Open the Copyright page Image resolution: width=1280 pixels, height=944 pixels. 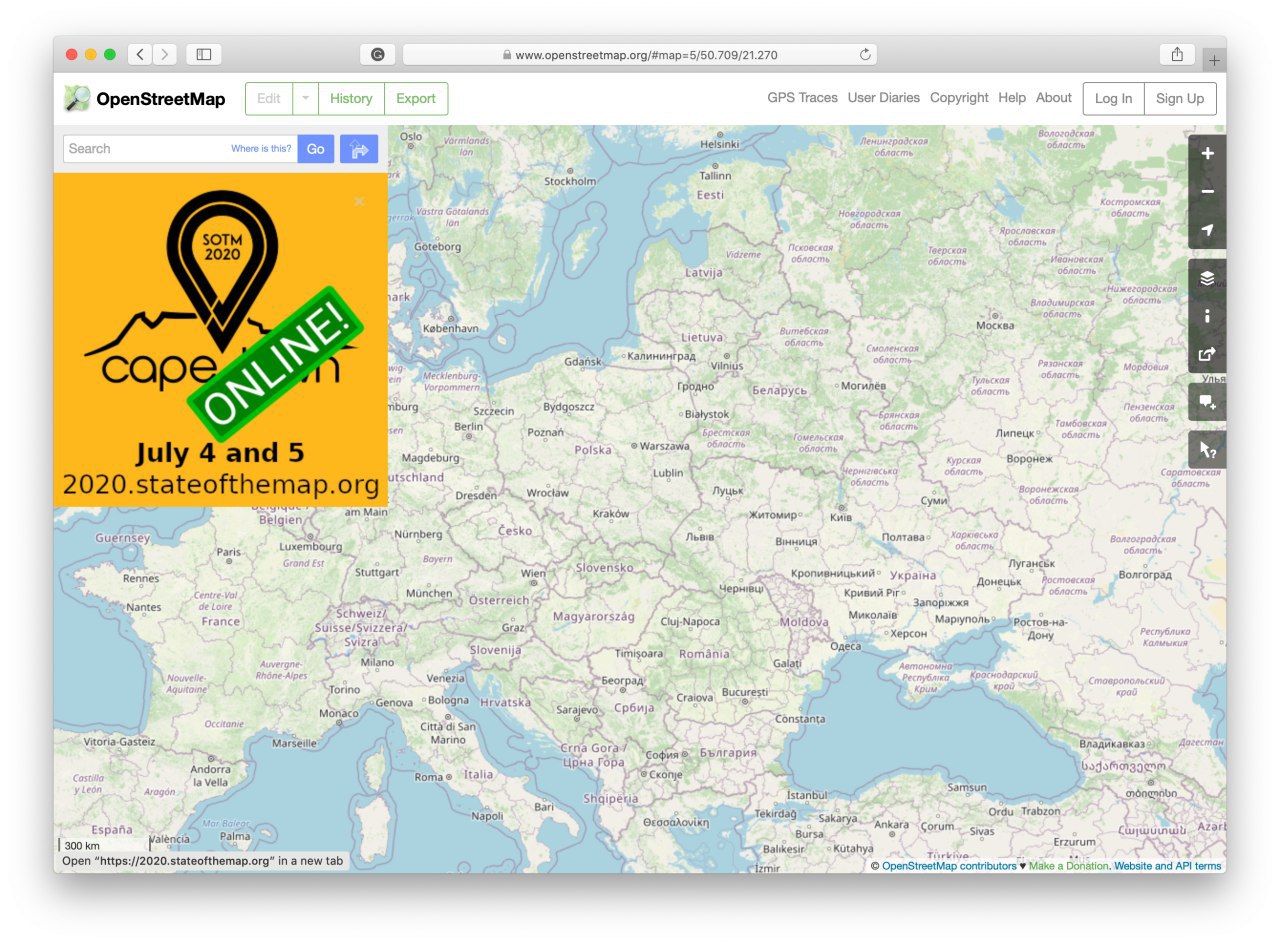pyautogui.click(x=959, y=98)
